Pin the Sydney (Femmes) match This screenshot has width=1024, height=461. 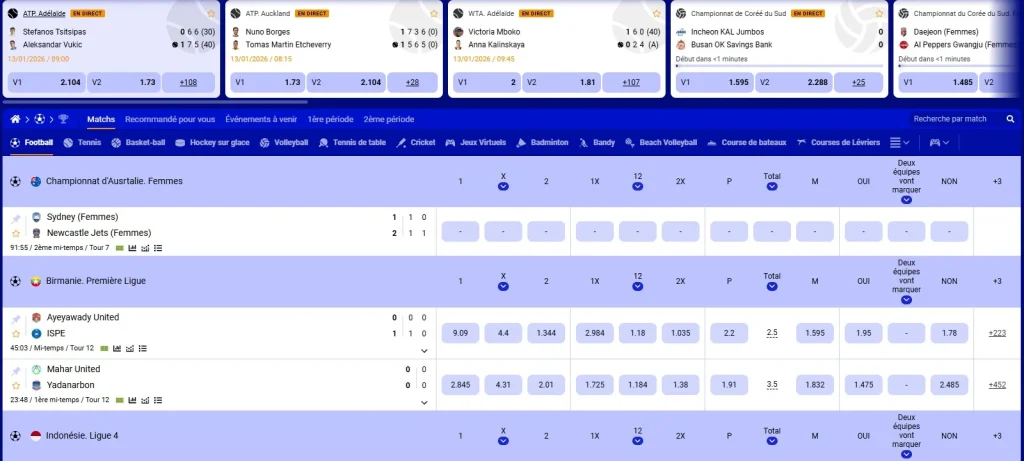click(x=16, y=219)
